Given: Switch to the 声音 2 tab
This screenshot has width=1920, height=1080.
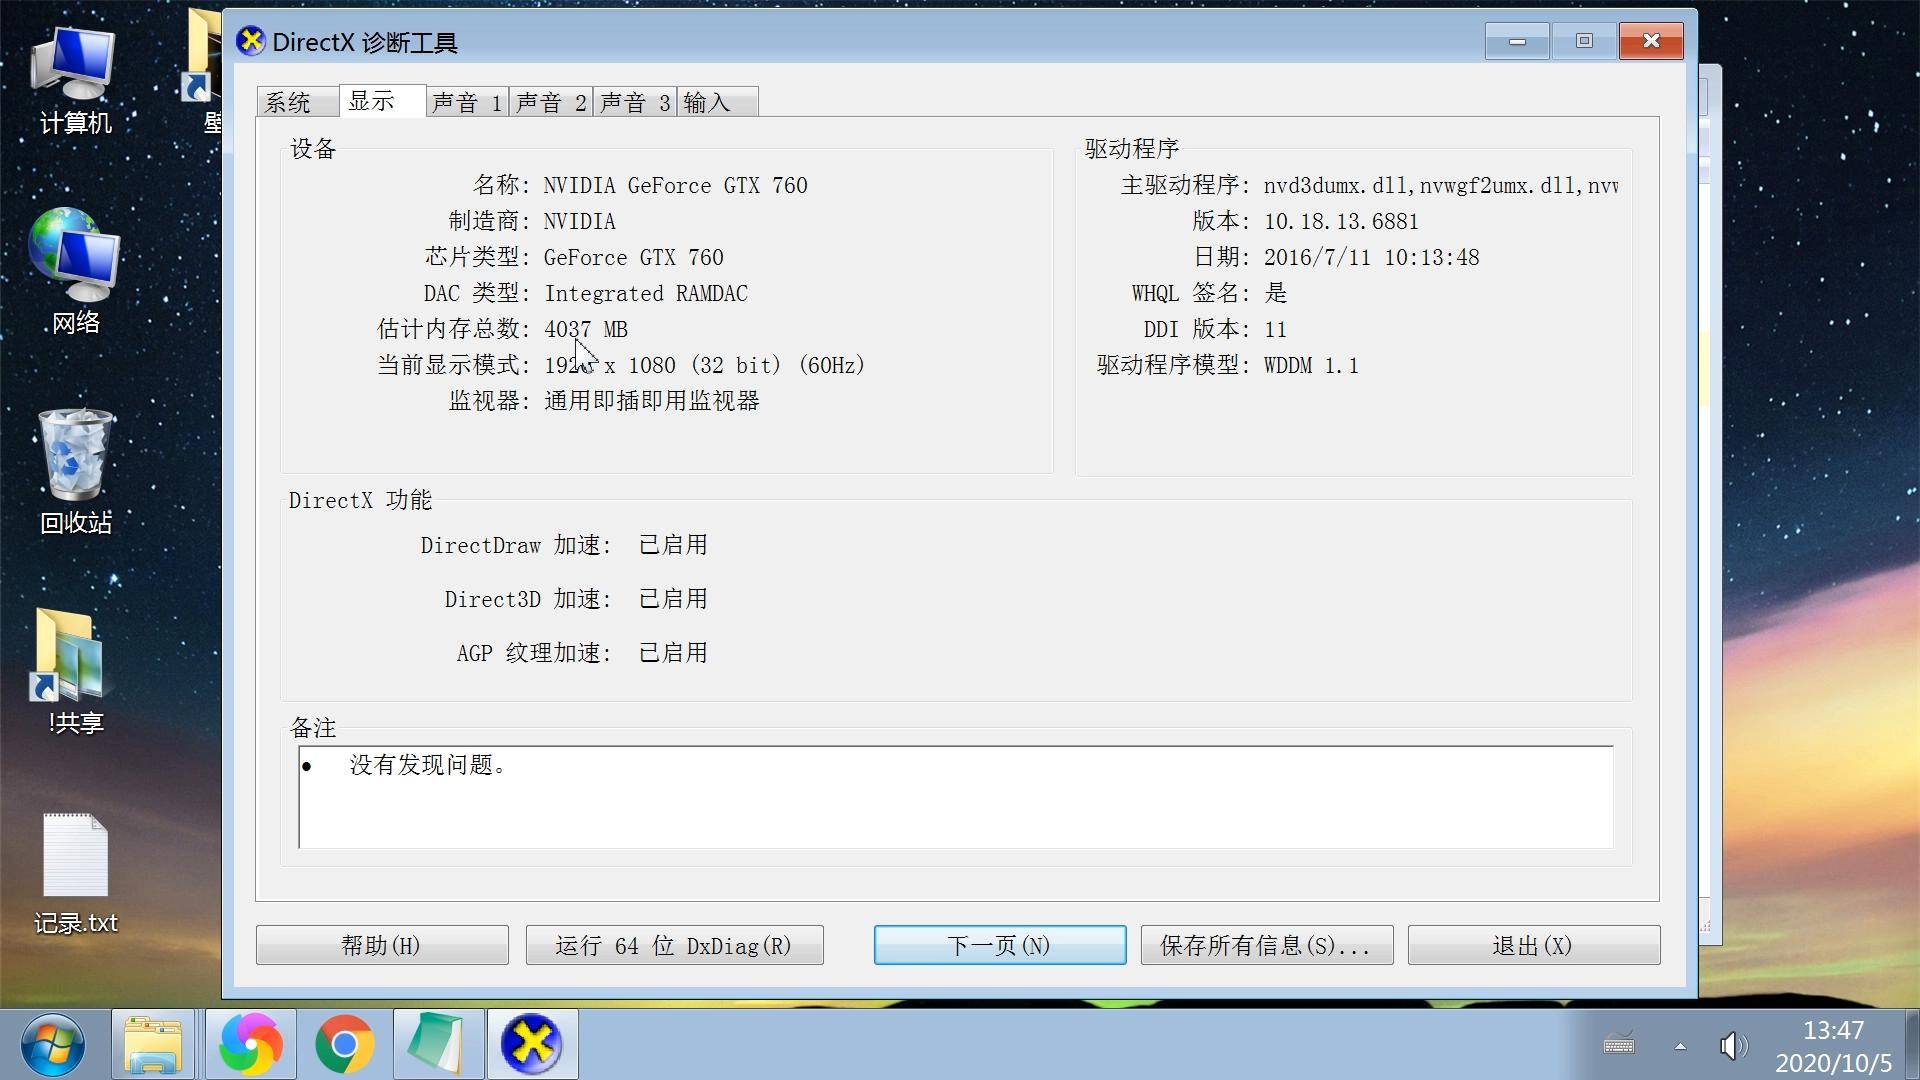Looking at the screenshot, I should tap(551, 102).
